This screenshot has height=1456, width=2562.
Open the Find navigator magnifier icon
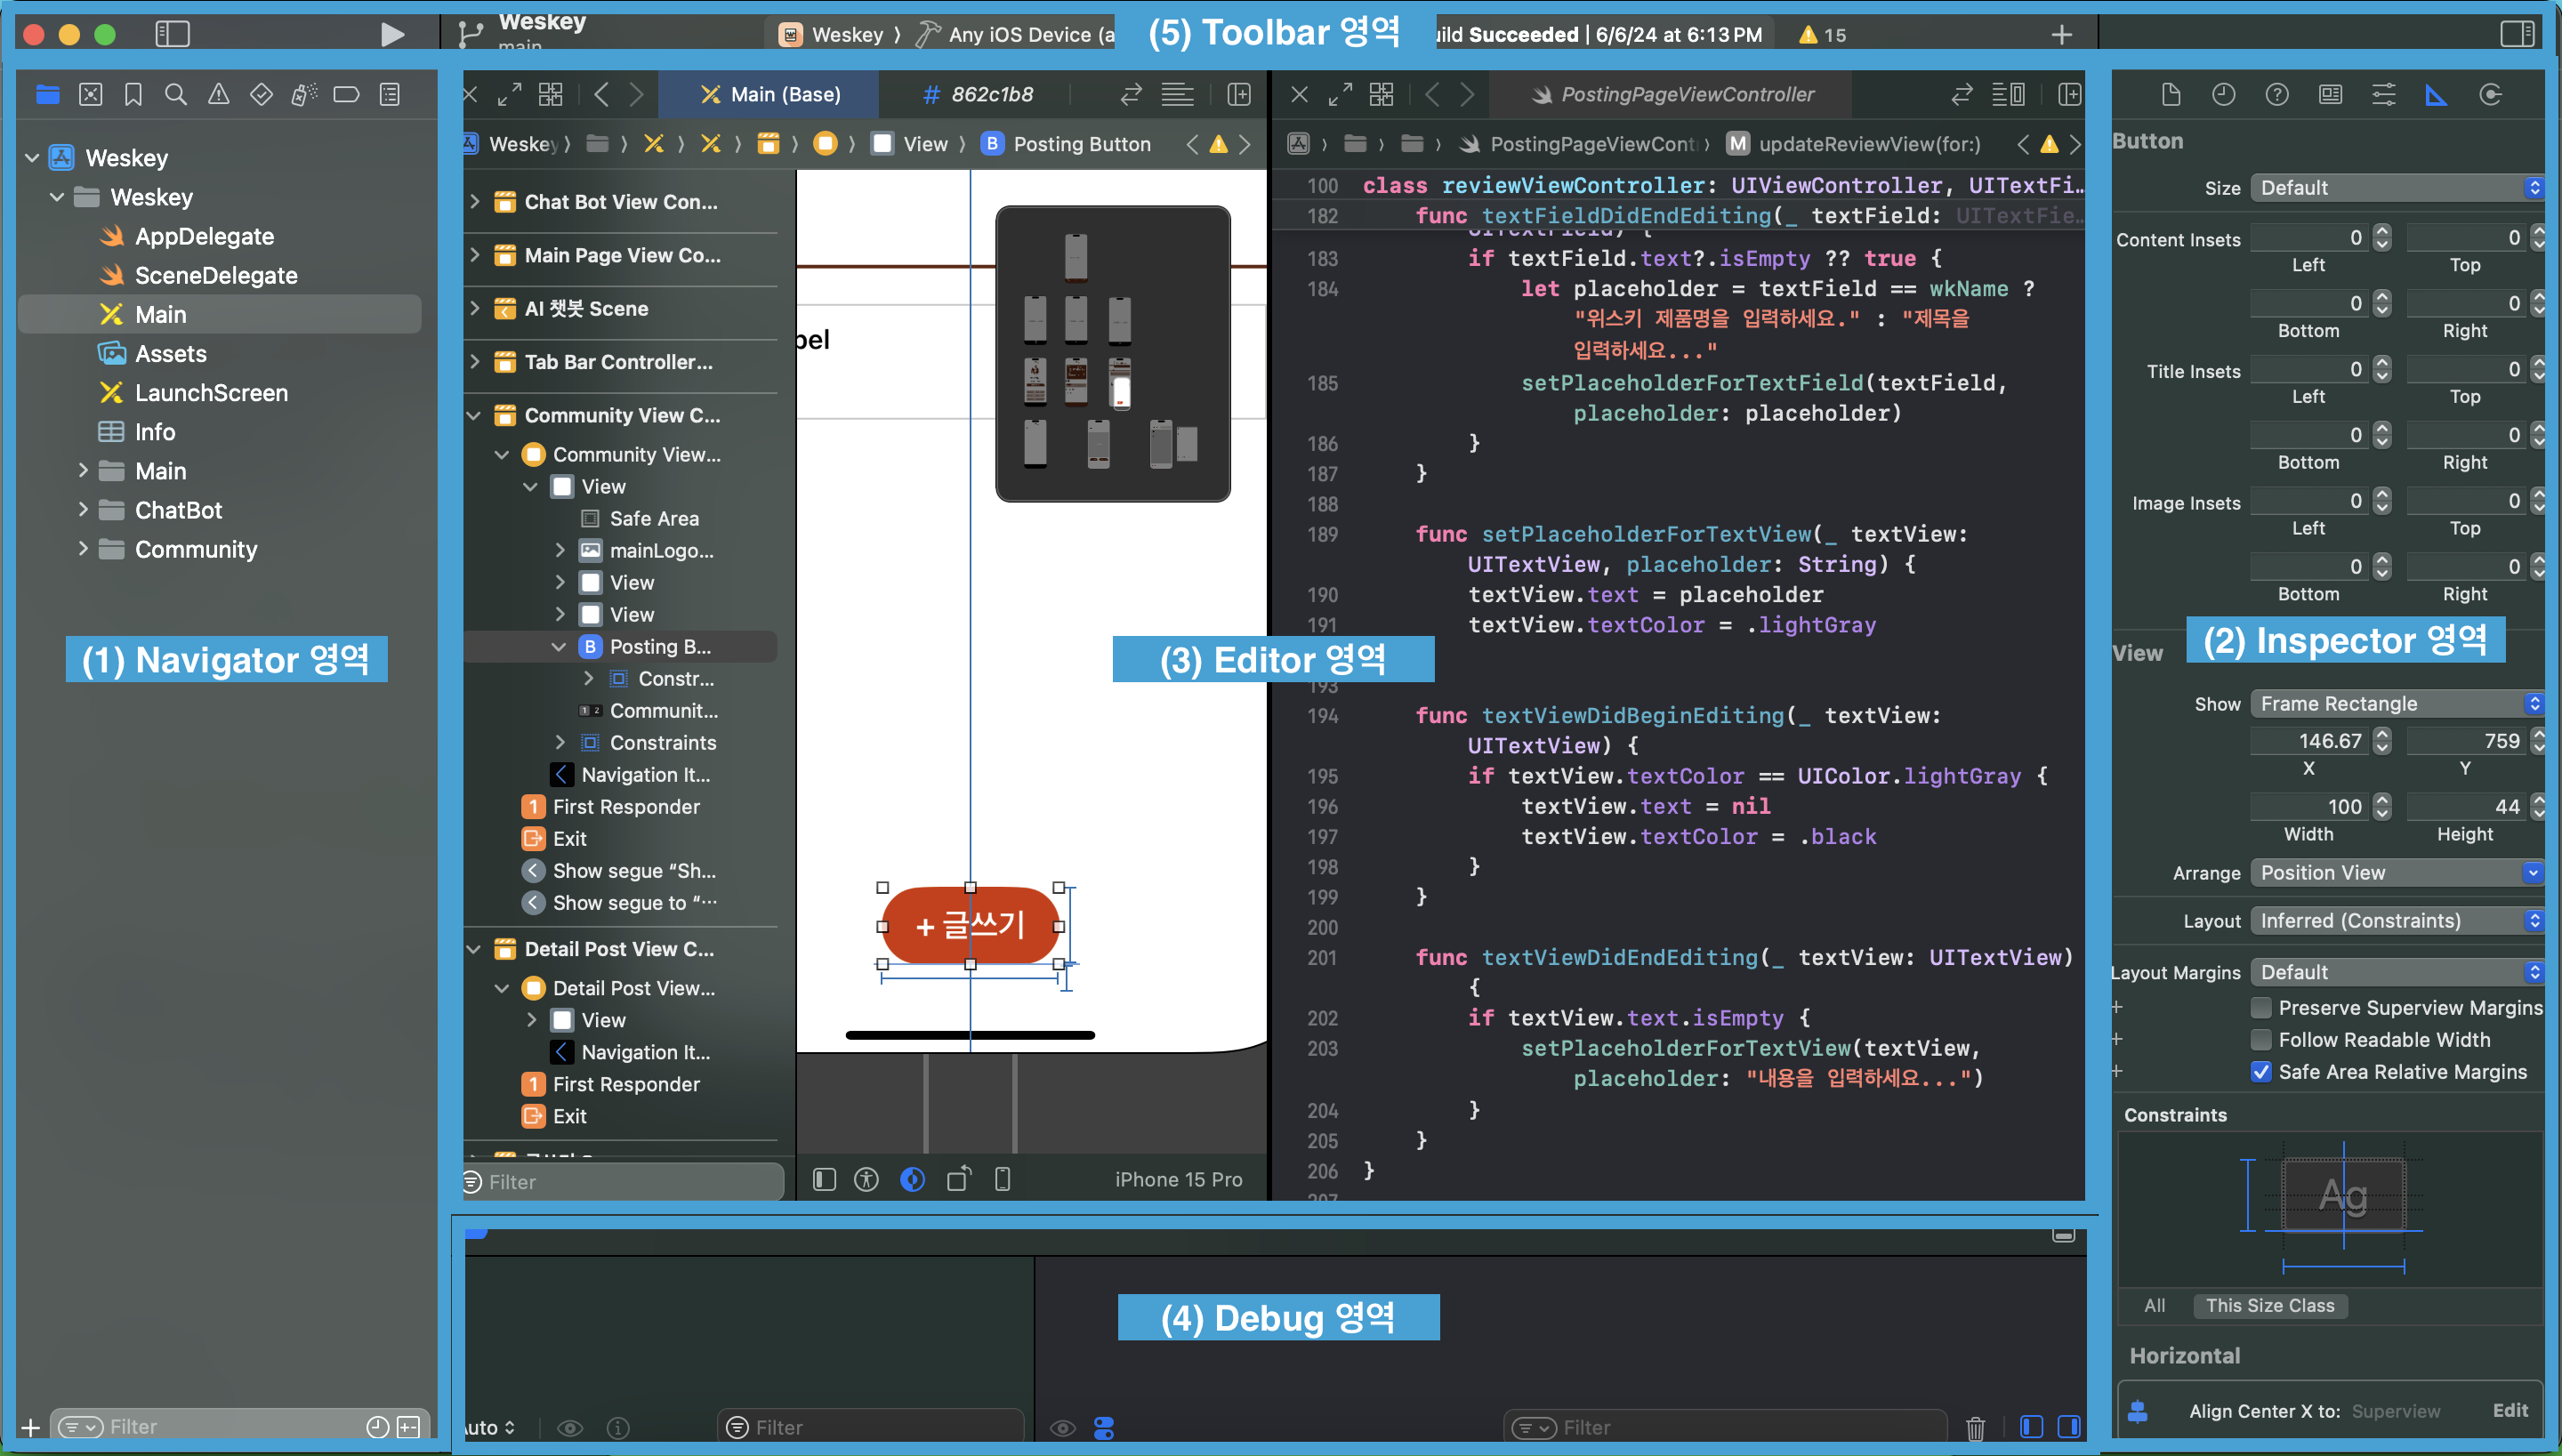click(x=176, y=95)
